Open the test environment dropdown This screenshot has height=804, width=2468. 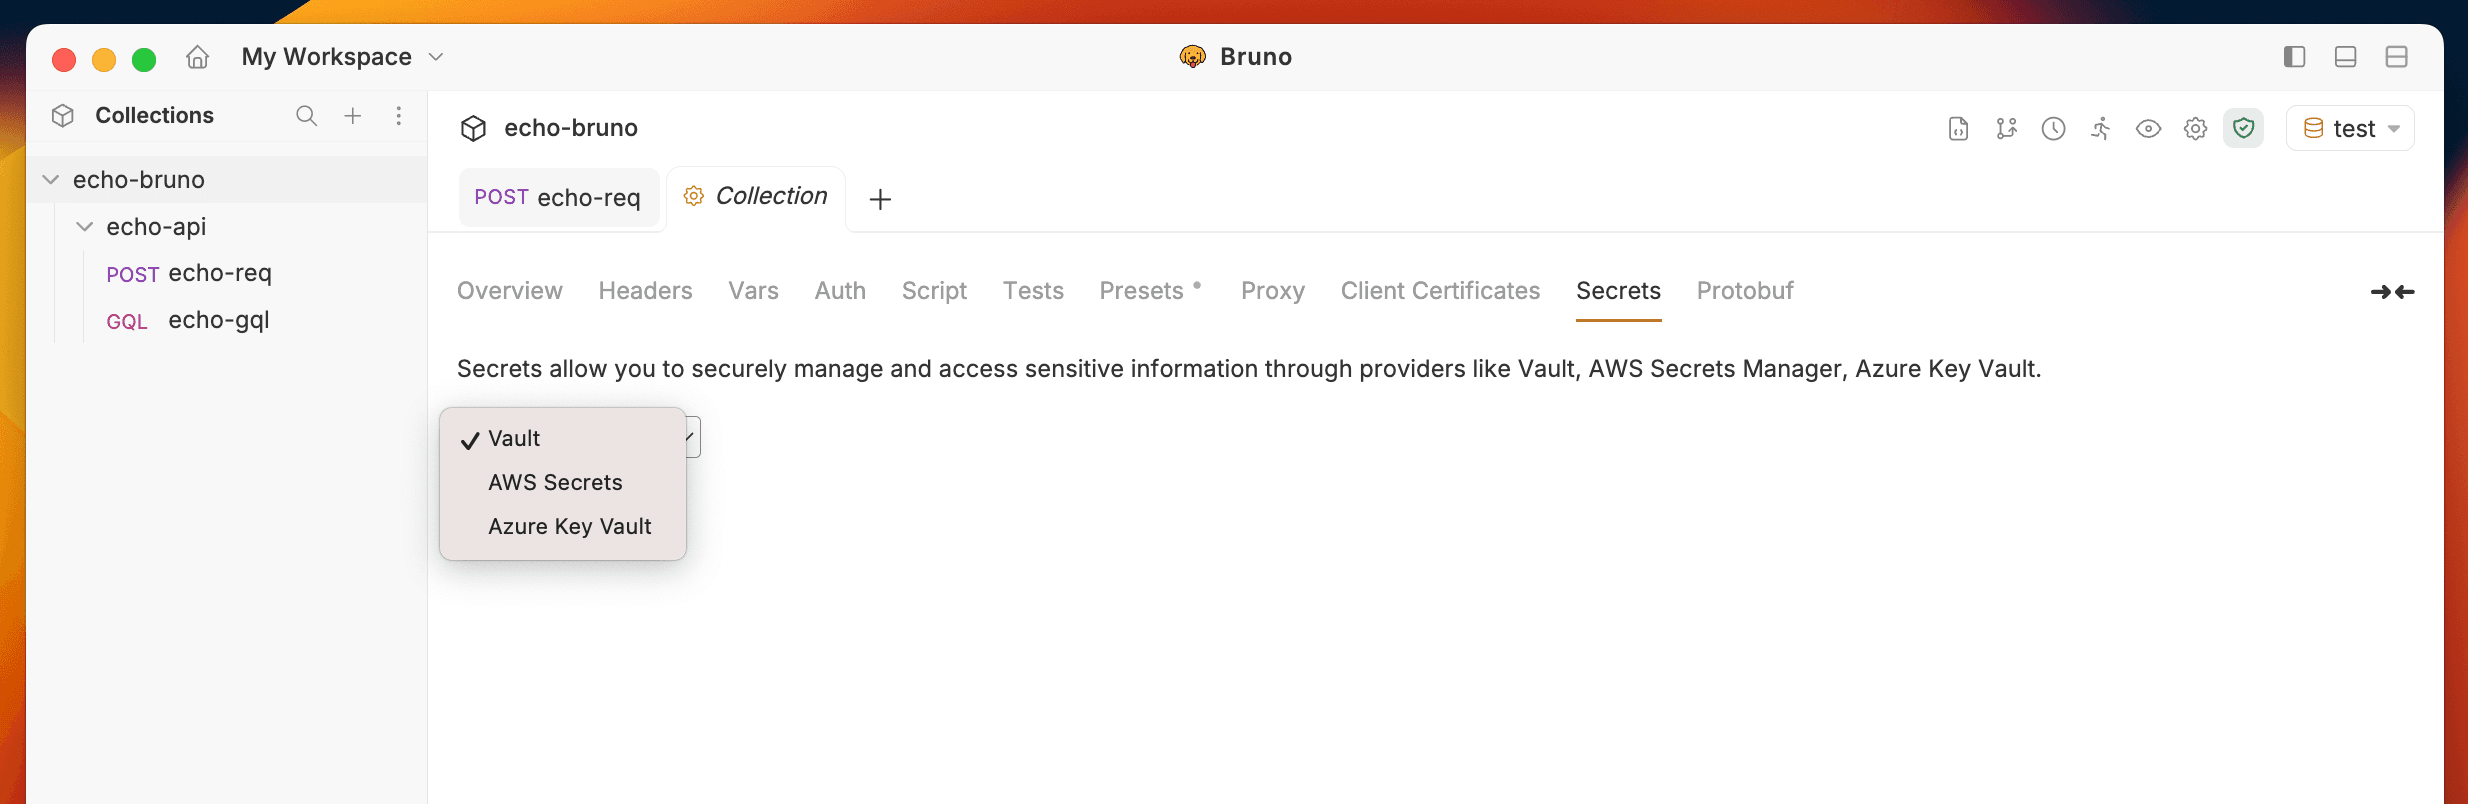coord(2350,128)
